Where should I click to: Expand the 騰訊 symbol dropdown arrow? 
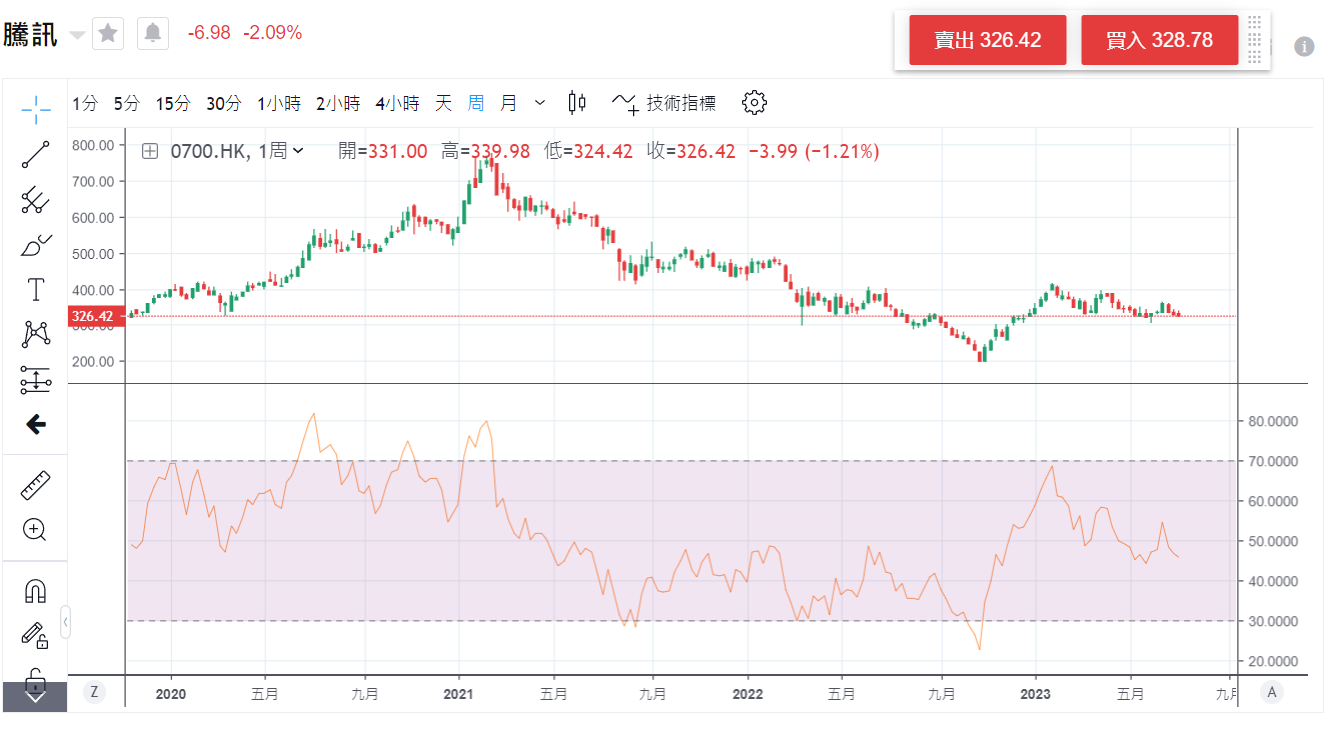pyautogui.click(x=77, y=35)
